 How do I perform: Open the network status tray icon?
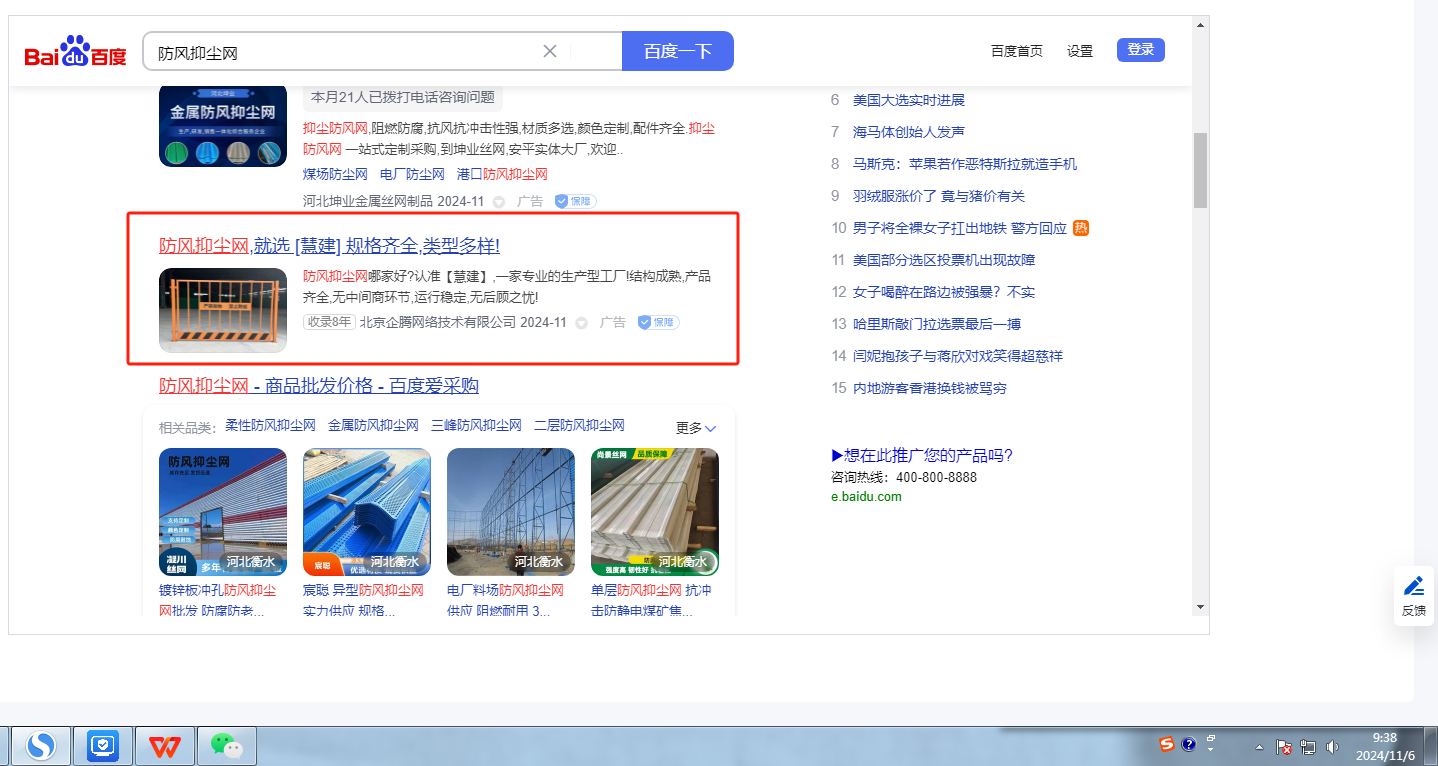(x=1308, y=747)
